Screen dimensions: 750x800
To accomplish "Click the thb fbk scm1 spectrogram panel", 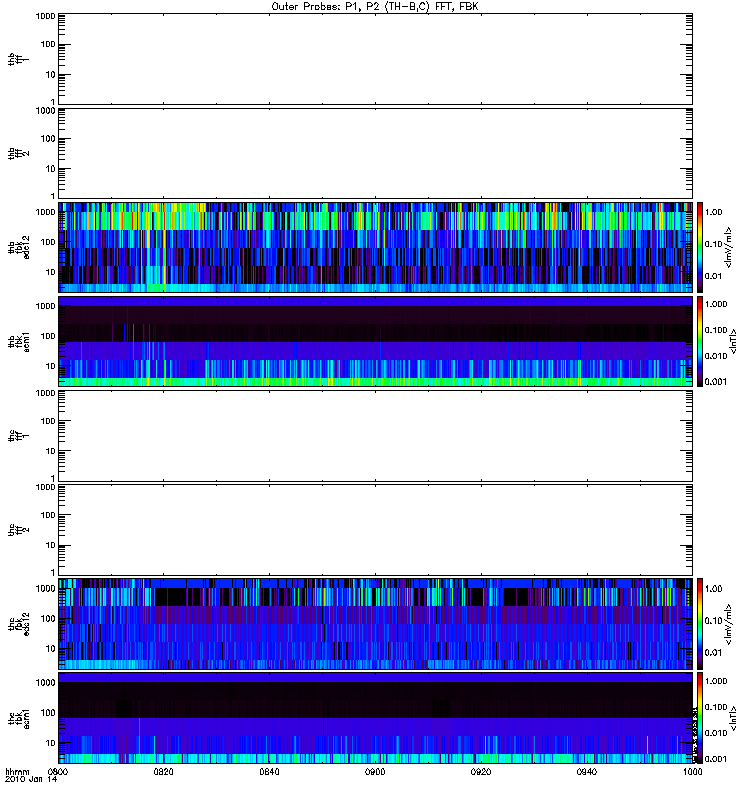I will pyautogui.click(x=376, y=341).
